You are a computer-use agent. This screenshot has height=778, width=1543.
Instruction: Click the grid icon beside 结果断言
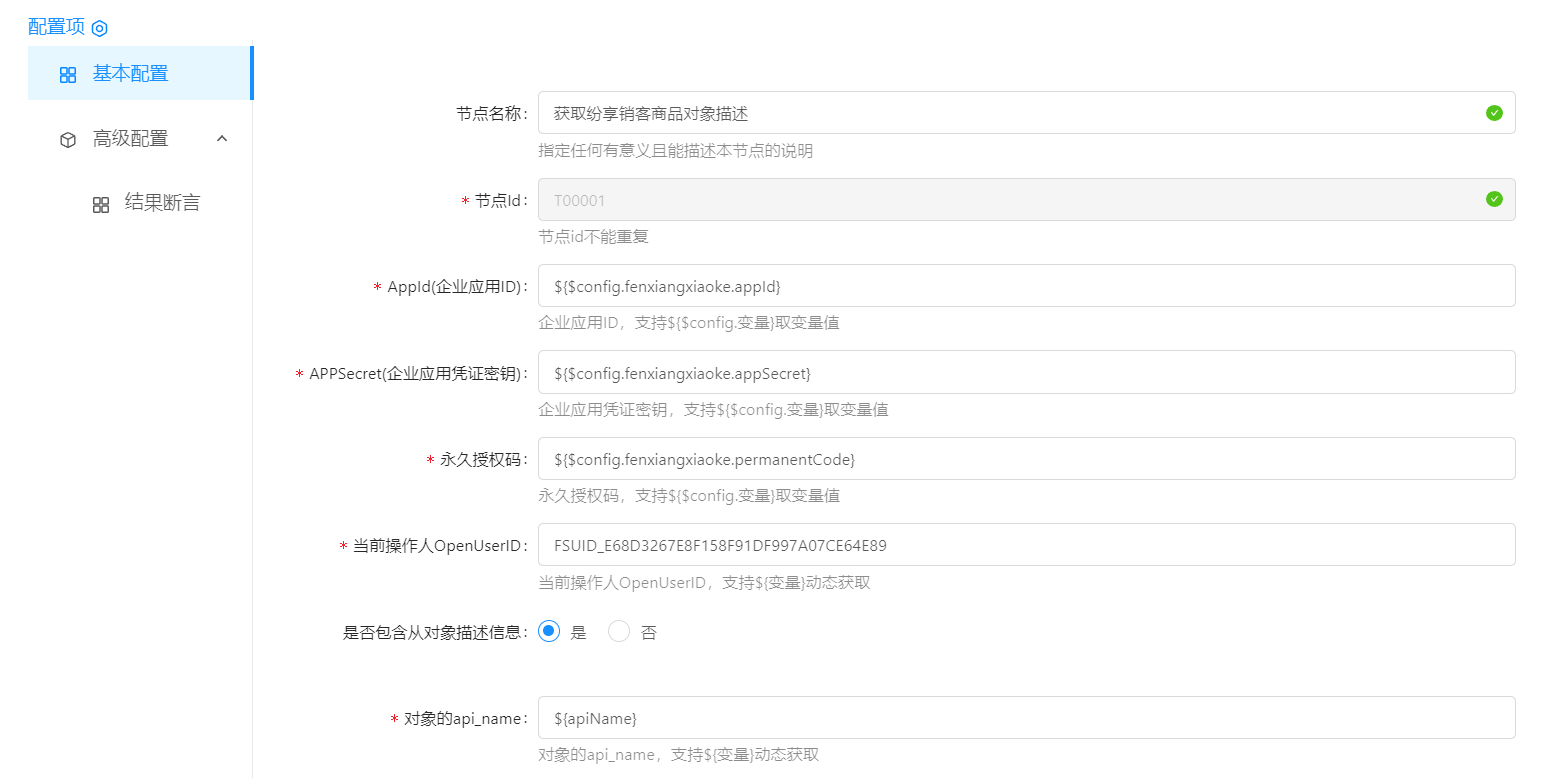pos(101,204)
